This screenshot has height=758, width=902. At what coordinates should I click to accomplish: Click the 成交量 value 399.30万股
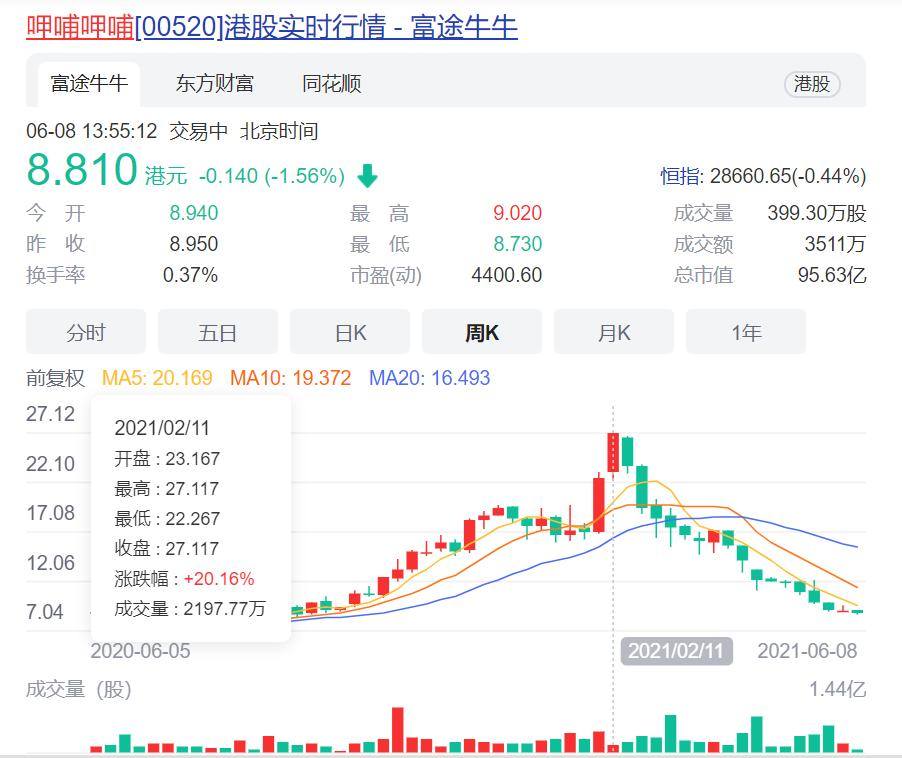817,213
